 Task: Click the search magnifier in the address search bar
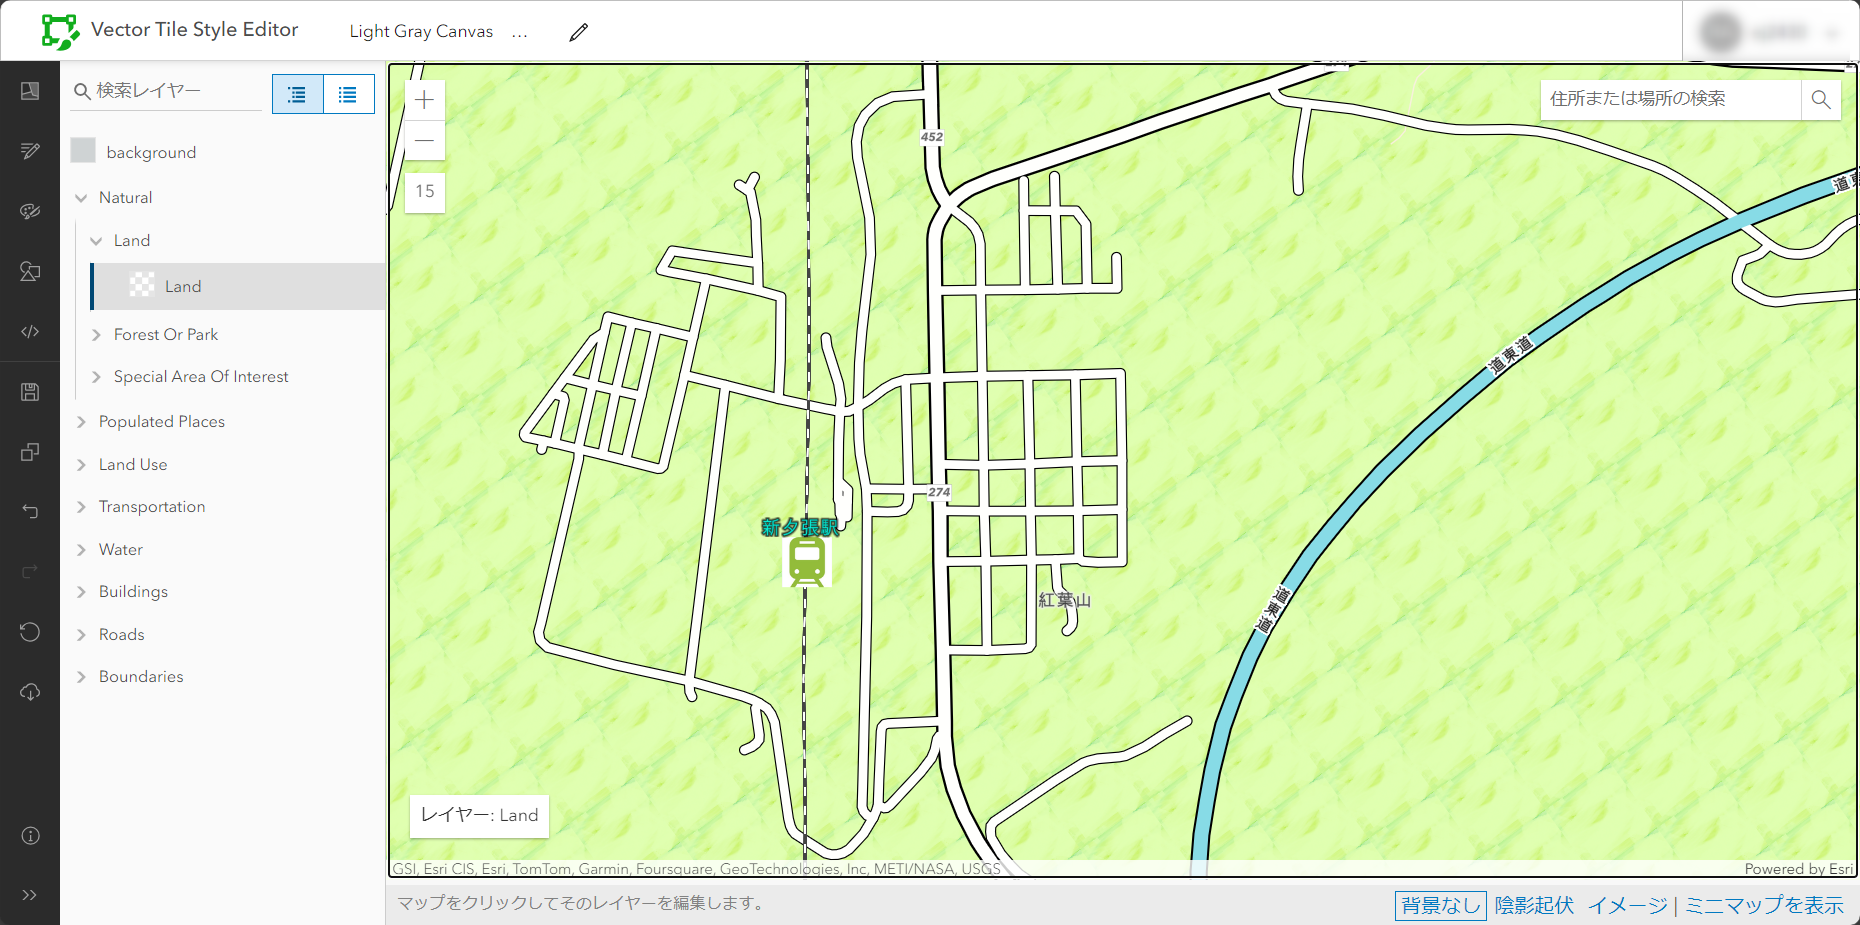tap(1821, 100)
